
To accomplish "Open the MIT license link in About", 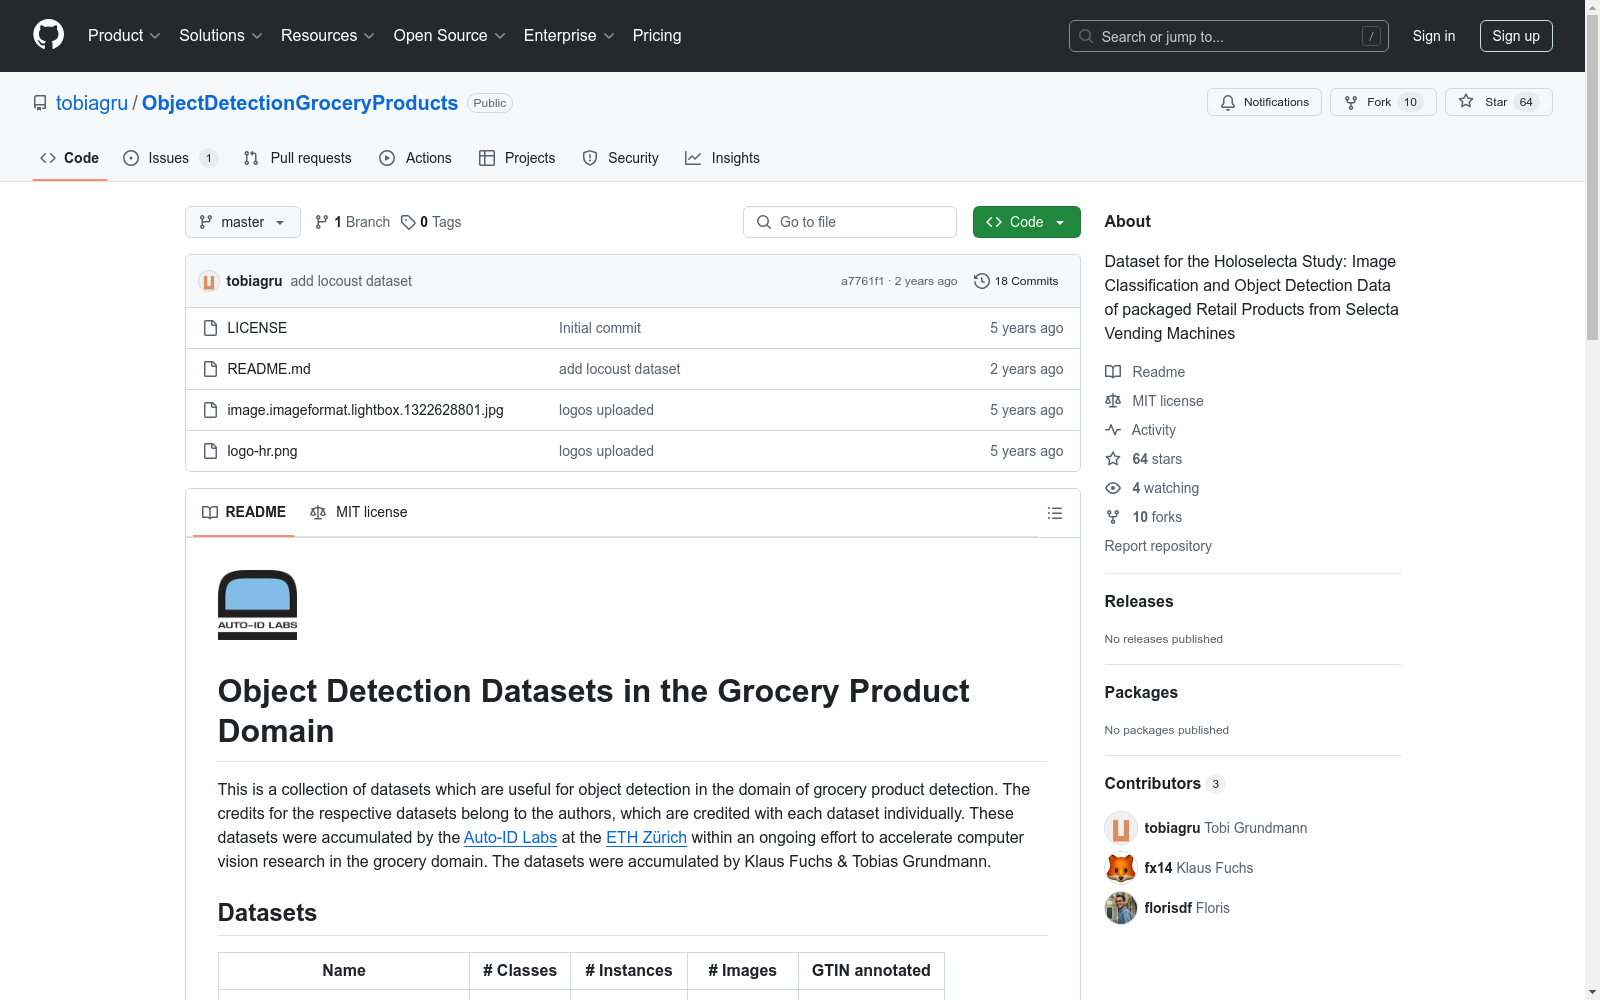I will tap(1155, 401).
